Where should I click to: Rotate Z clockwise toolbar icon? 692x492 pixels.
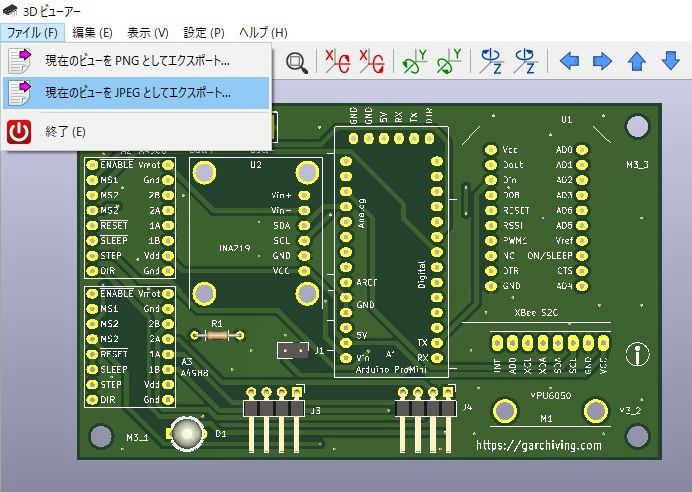click(491, 61)
